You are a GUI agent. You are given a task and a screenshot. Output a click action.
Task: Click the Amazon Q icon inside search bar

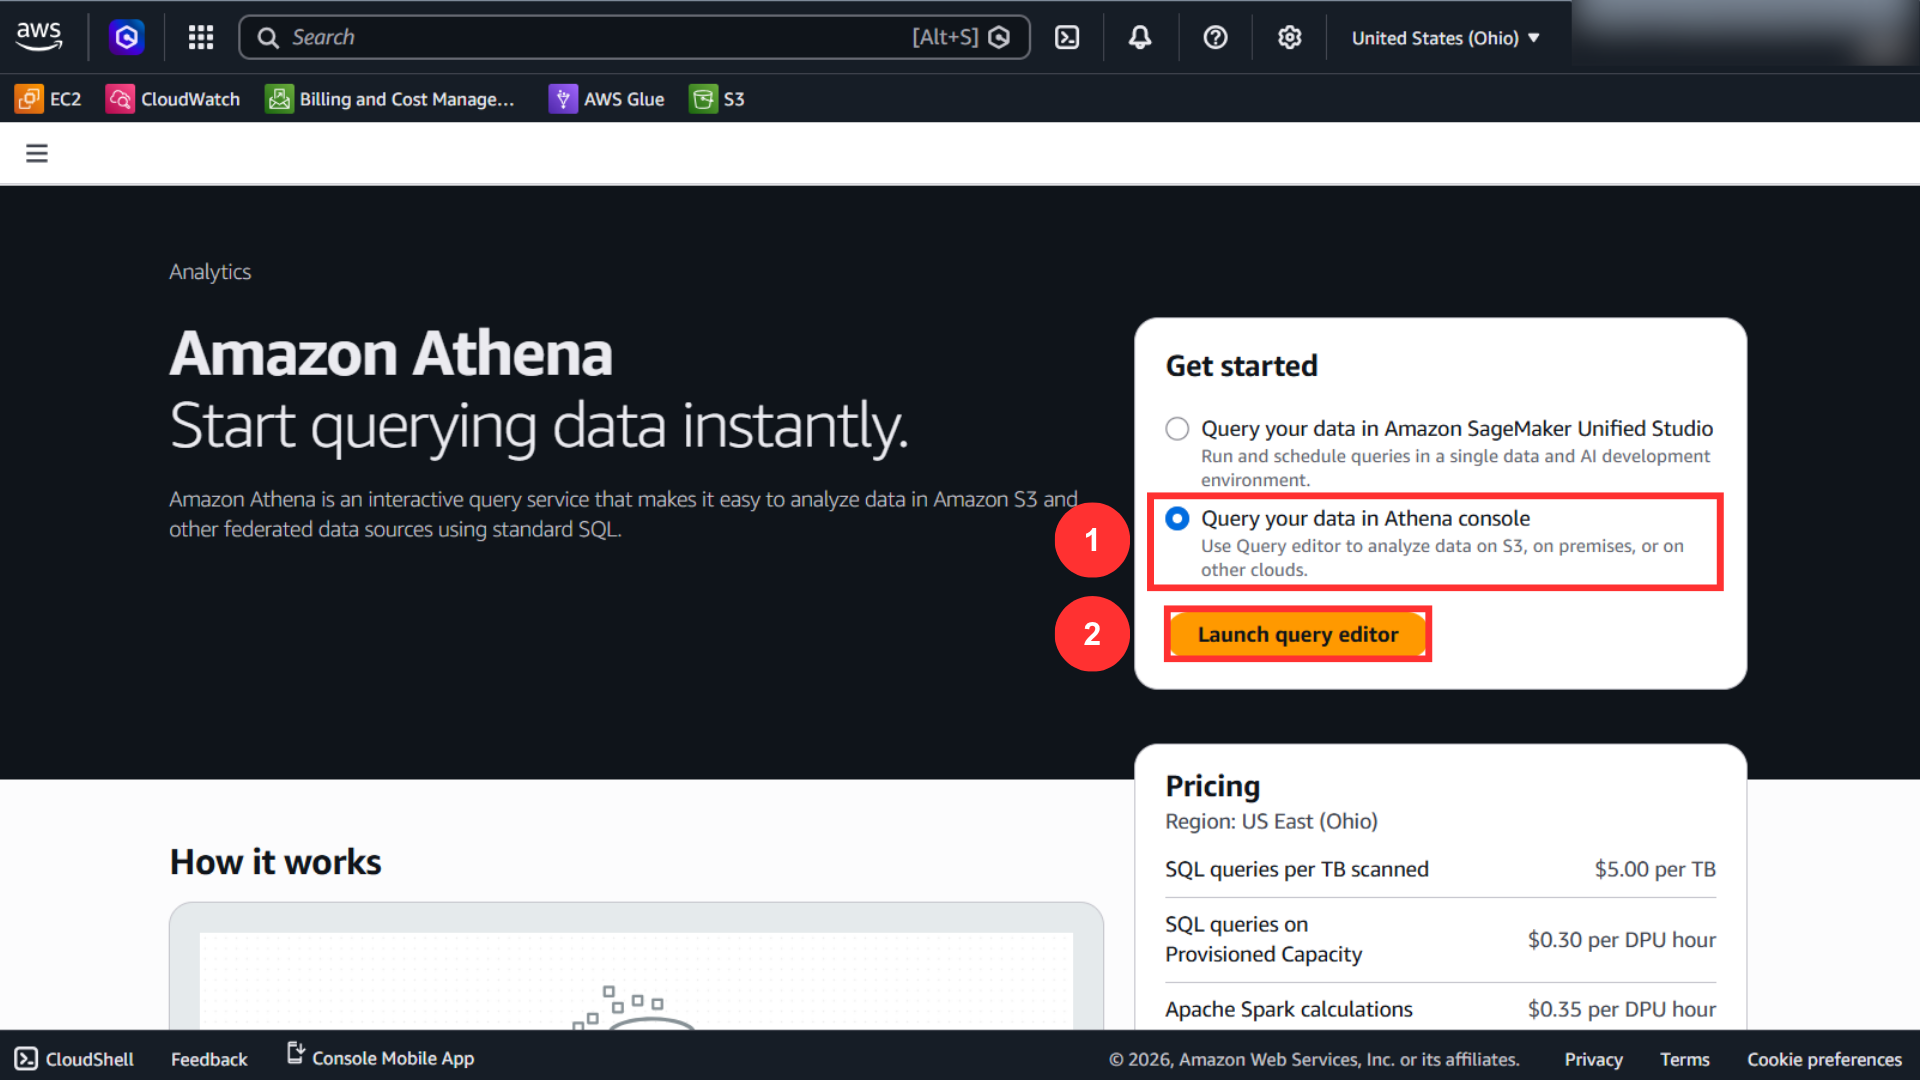point(998,37)
